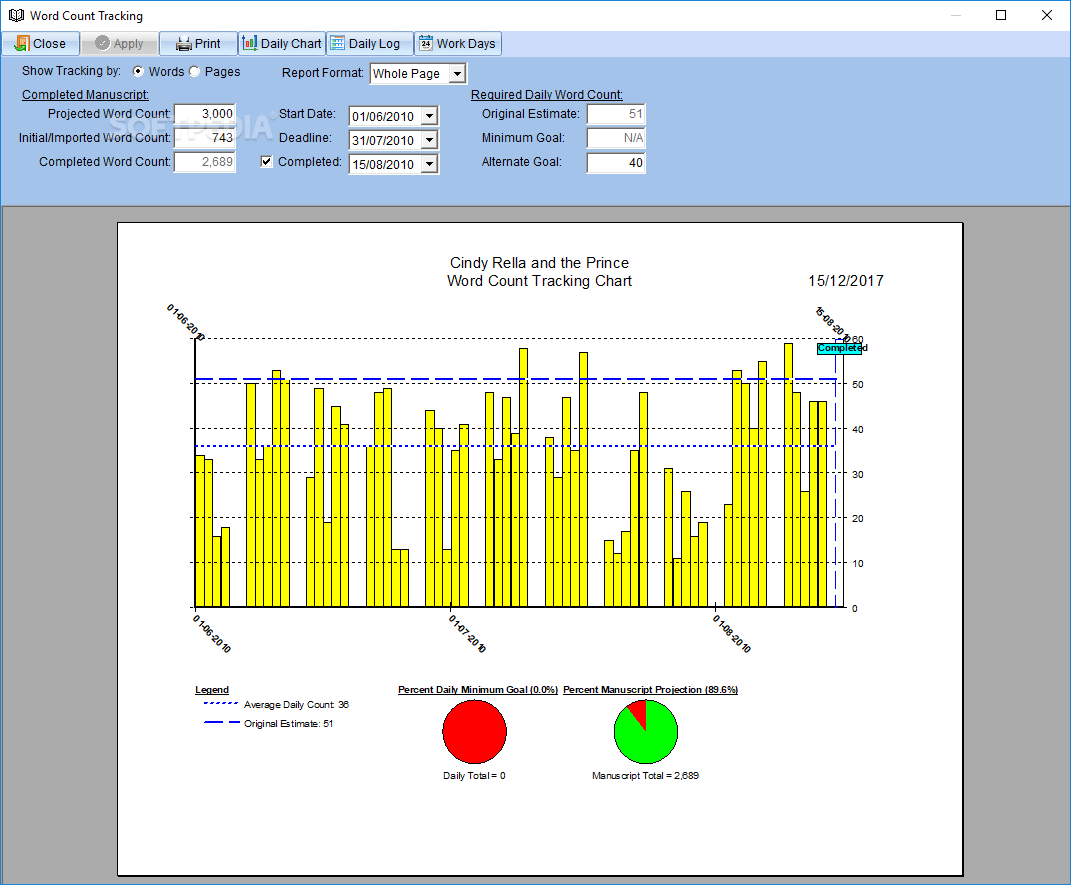Click the Projected Word Count field
1071x885 pixels.
[204, 114]
